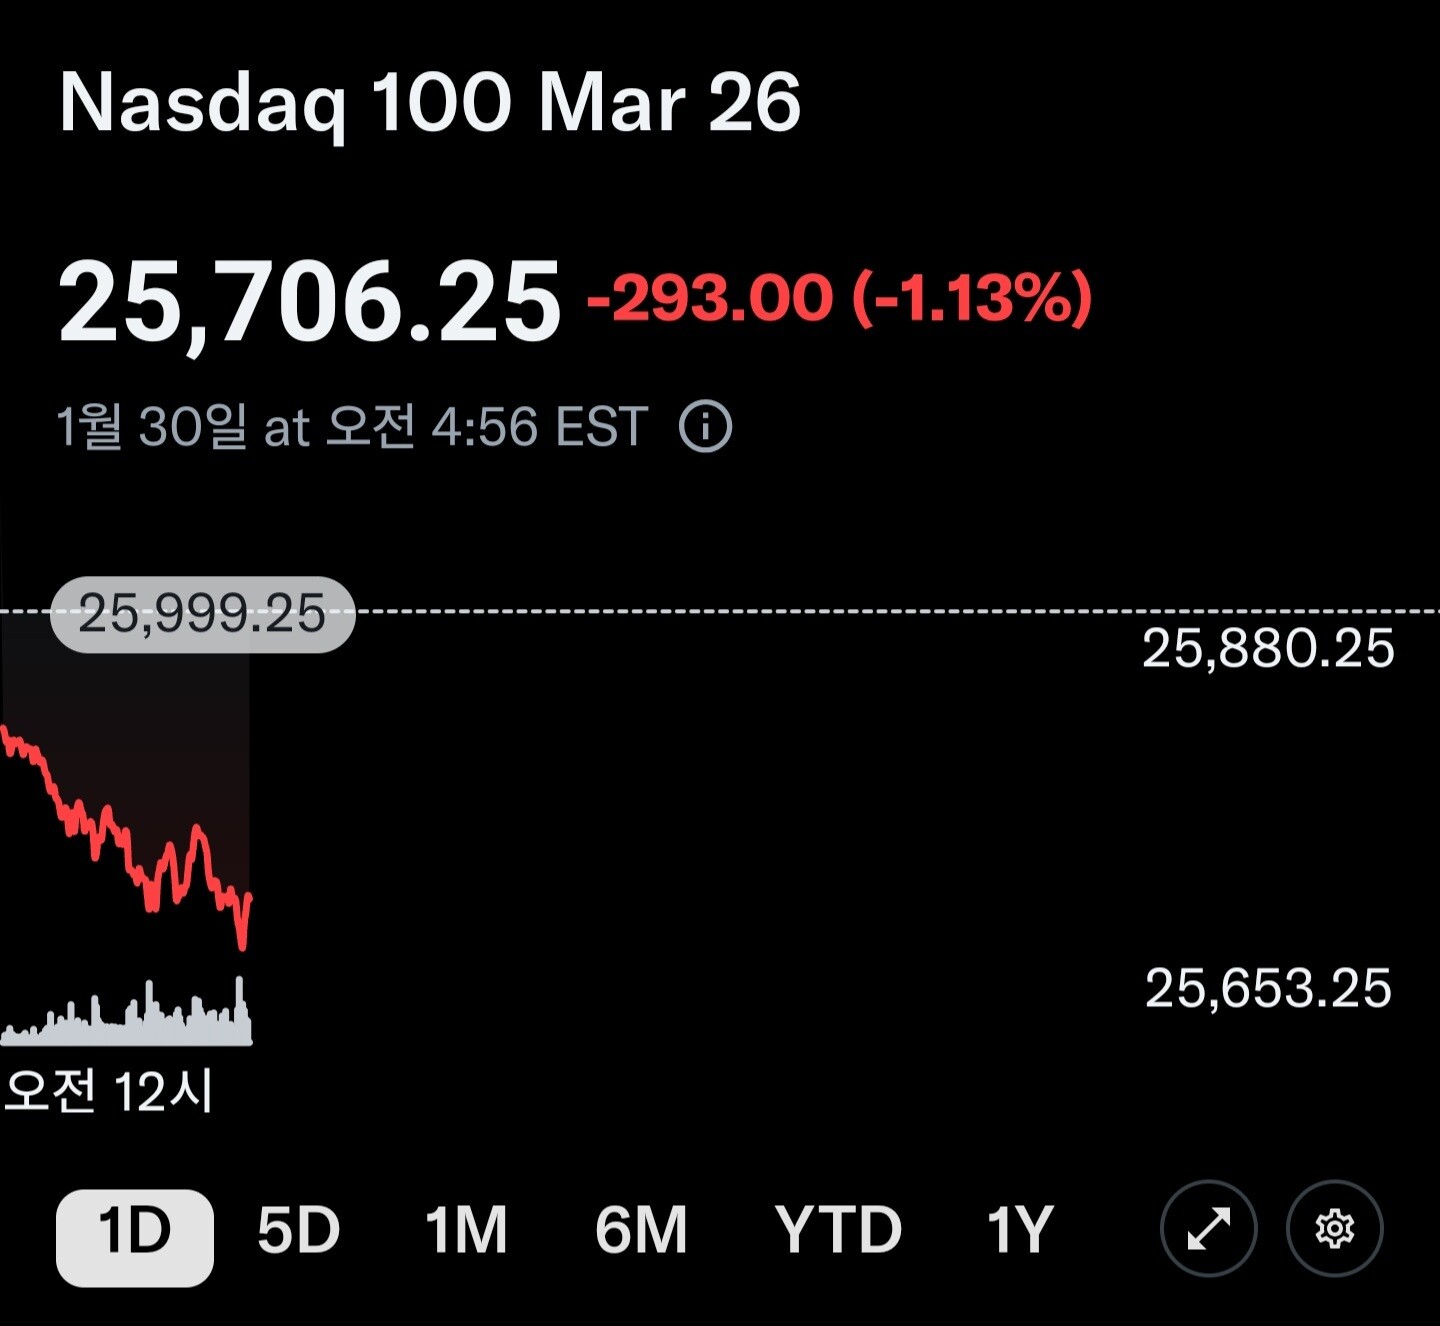
Task: Switch to the 1M chart range
Action: [x=466, y=1231]
